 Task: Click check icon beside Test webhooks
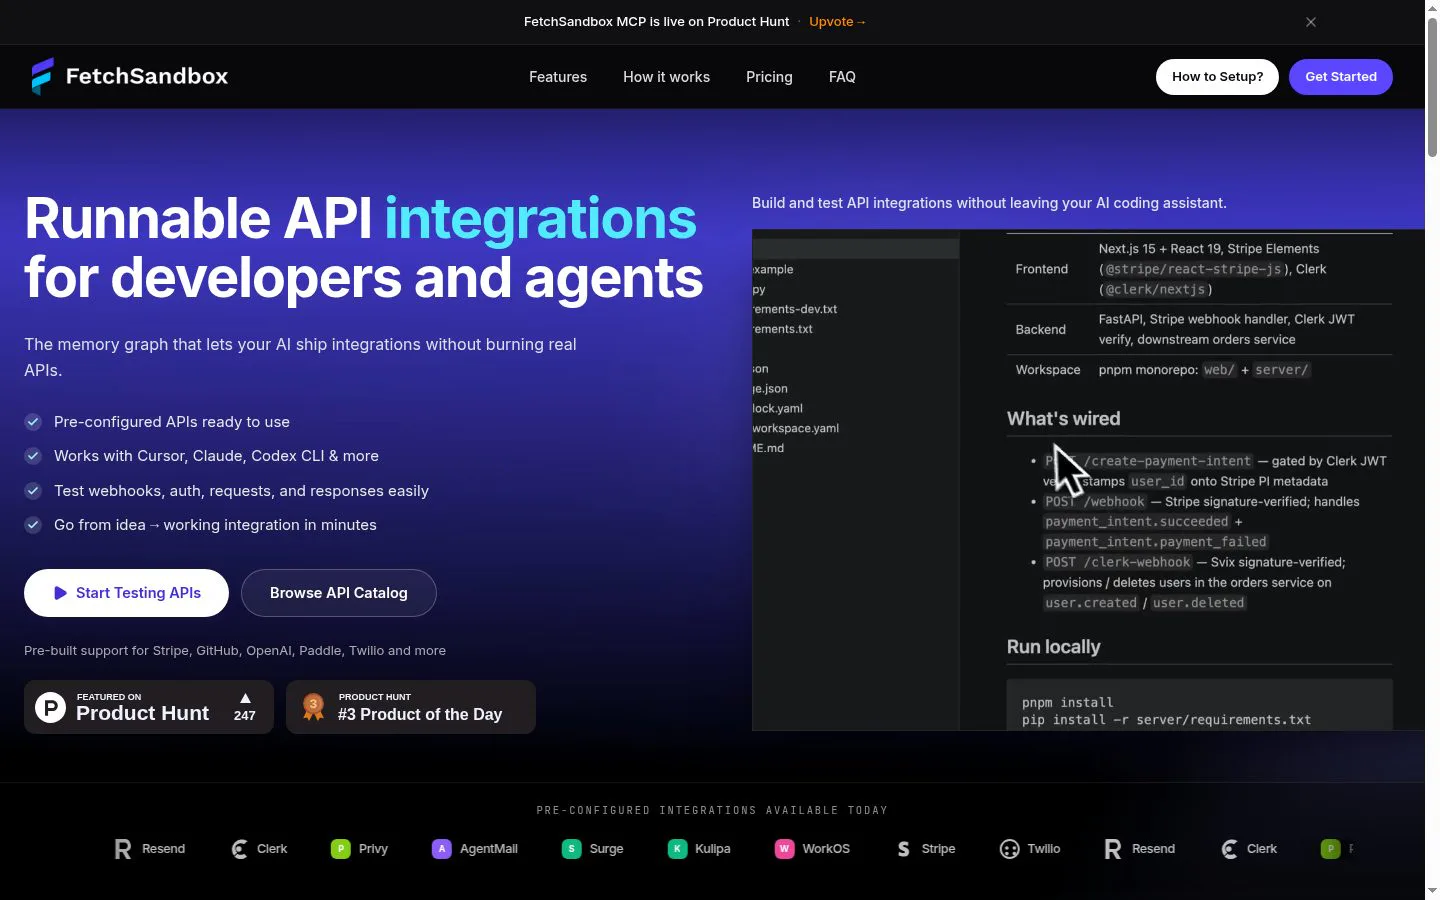33,491
